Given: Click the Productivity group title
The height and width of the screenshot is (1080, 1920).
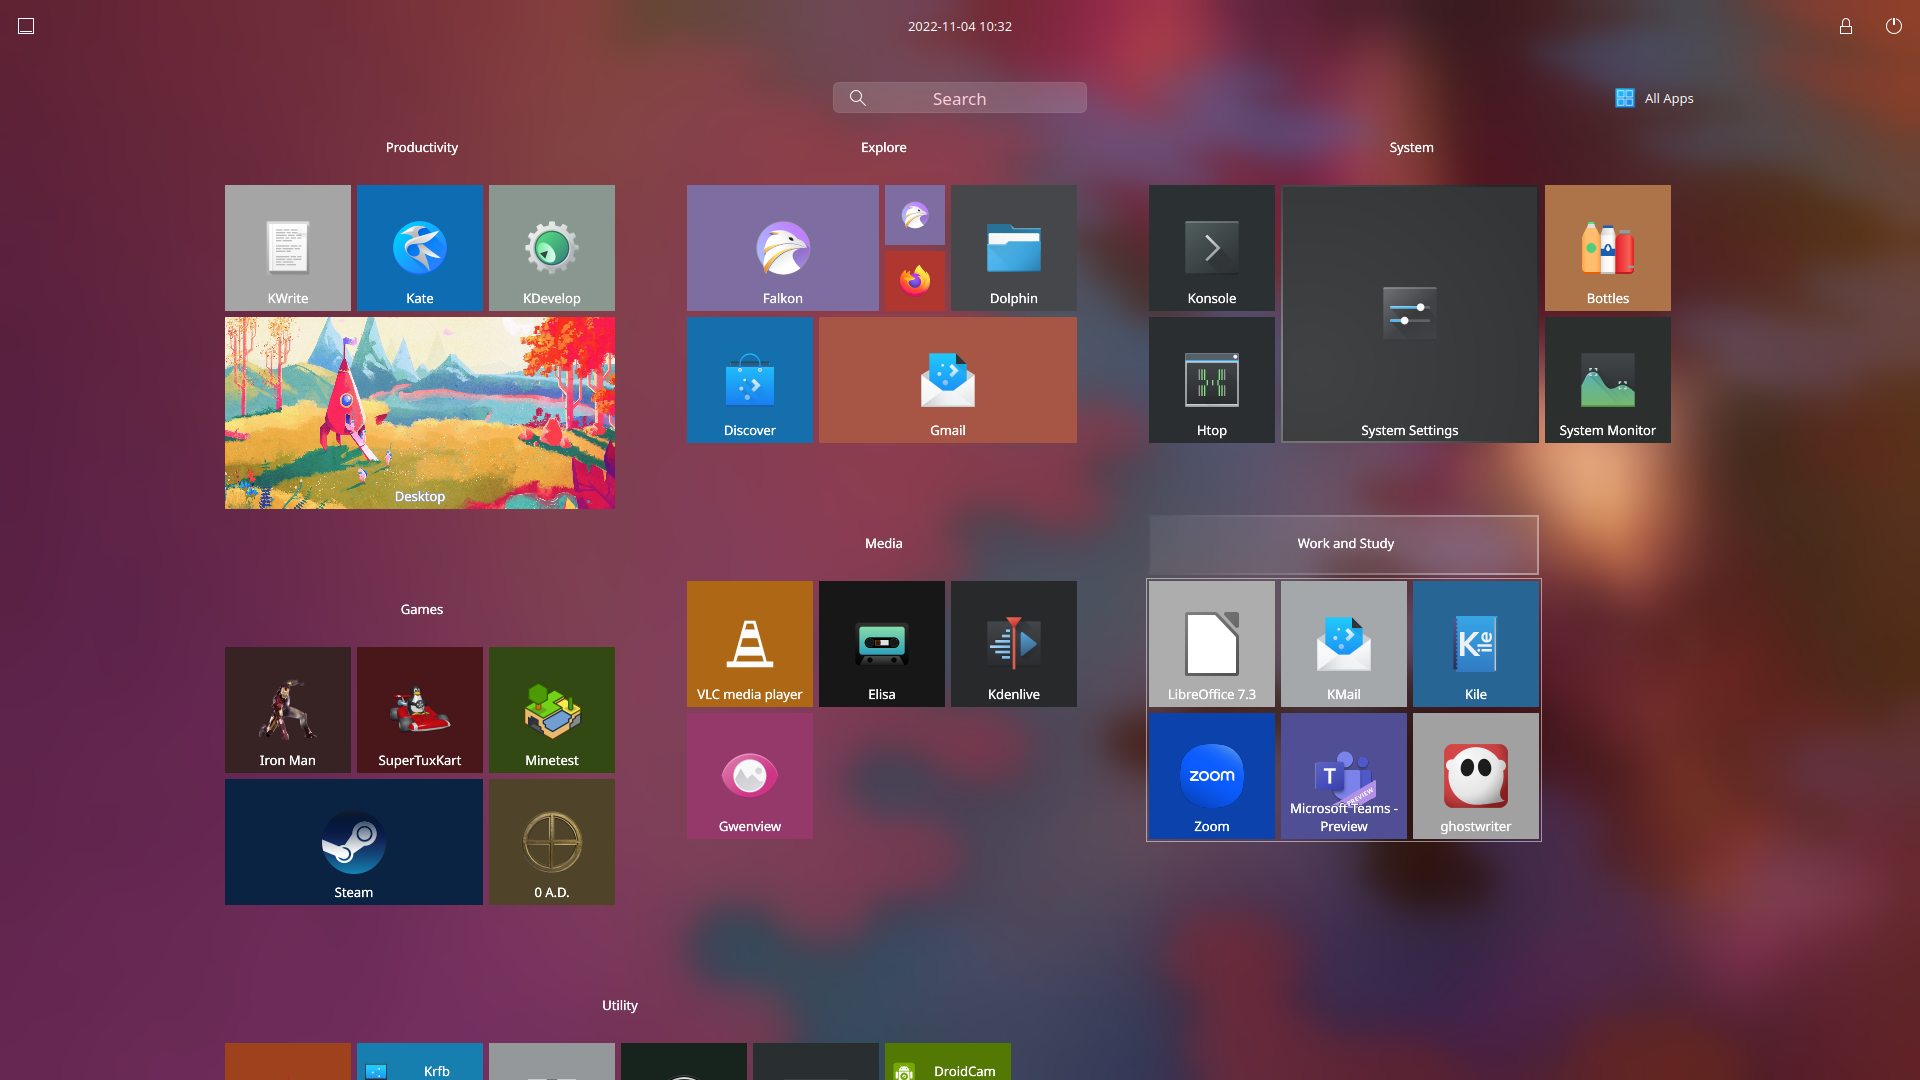Looking at the screenshot, I should 422,147.
